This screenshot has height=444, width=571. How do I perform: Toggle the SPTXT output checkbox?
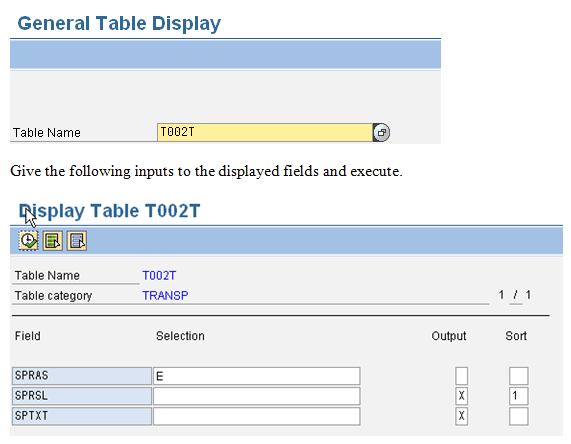[461, 416]
